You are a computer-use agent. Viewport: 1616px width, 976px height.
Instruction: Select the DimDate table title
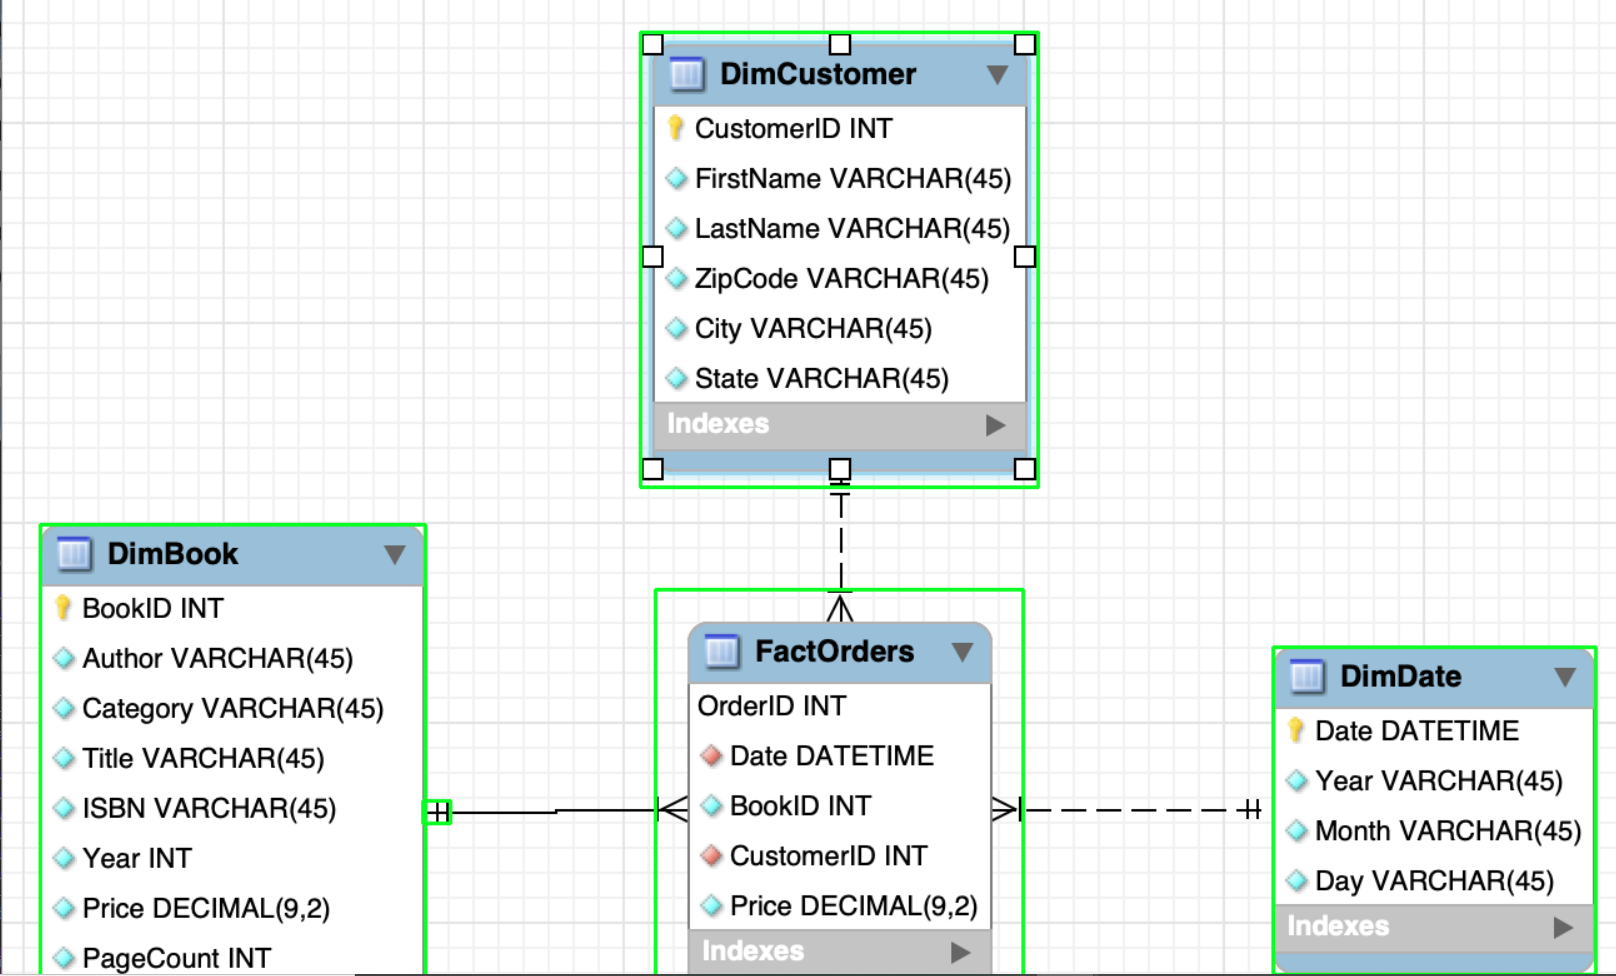click(1400, 677)
